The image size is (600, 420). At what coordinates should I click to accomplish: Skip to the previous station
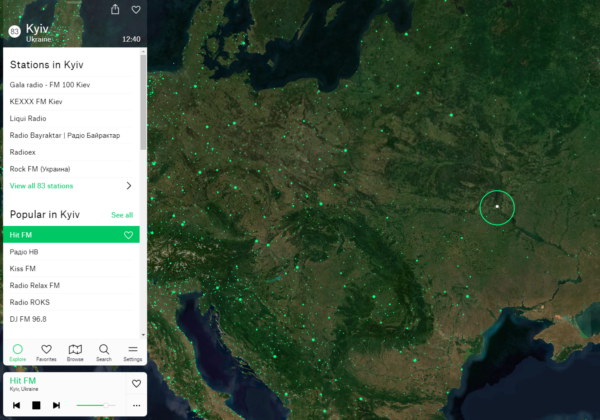(x=16, y=405)
